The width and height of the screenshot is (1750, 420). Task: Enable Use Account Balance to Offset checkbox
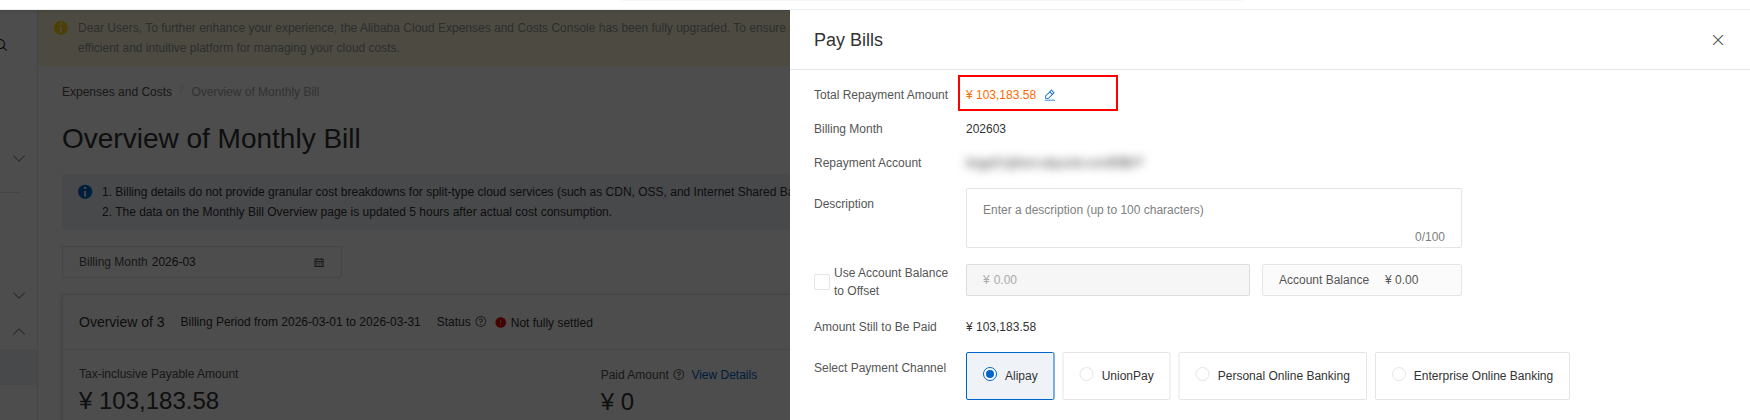[x=822, y=282]
